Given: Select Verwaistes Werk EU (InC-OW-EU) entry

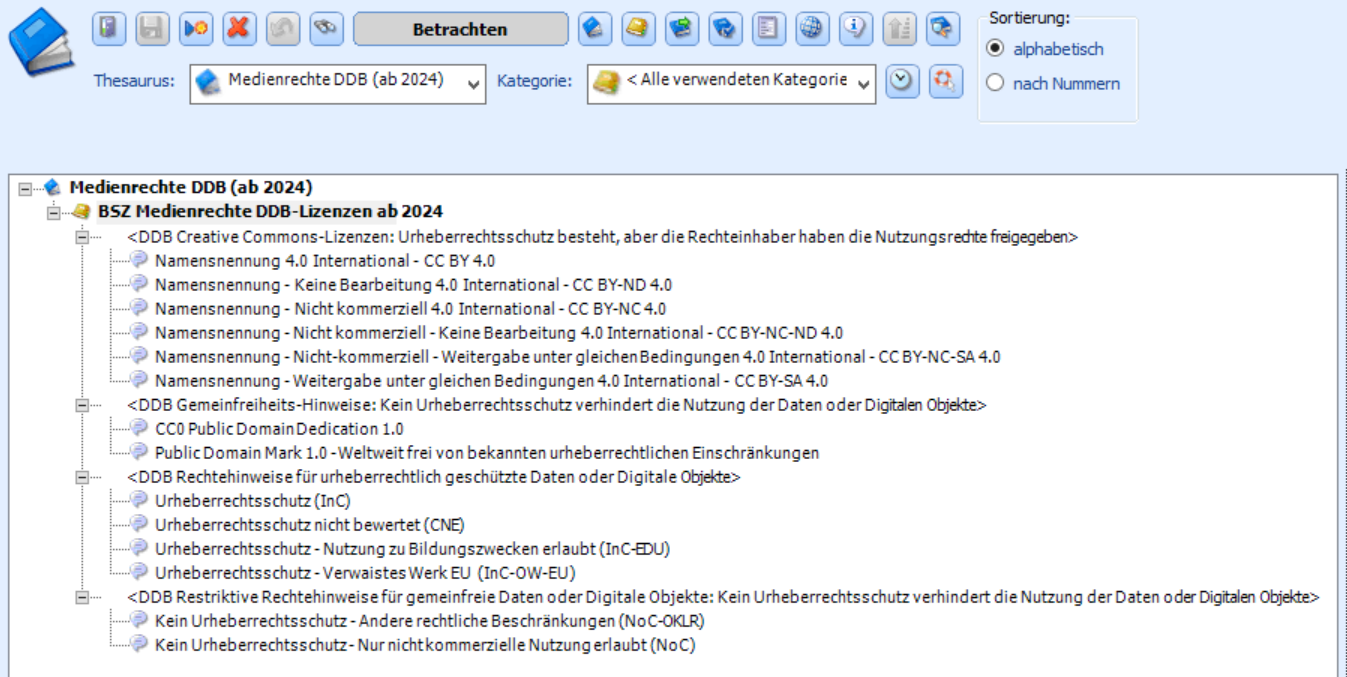Looking at the screenshot, I should (x=365, y=573).
